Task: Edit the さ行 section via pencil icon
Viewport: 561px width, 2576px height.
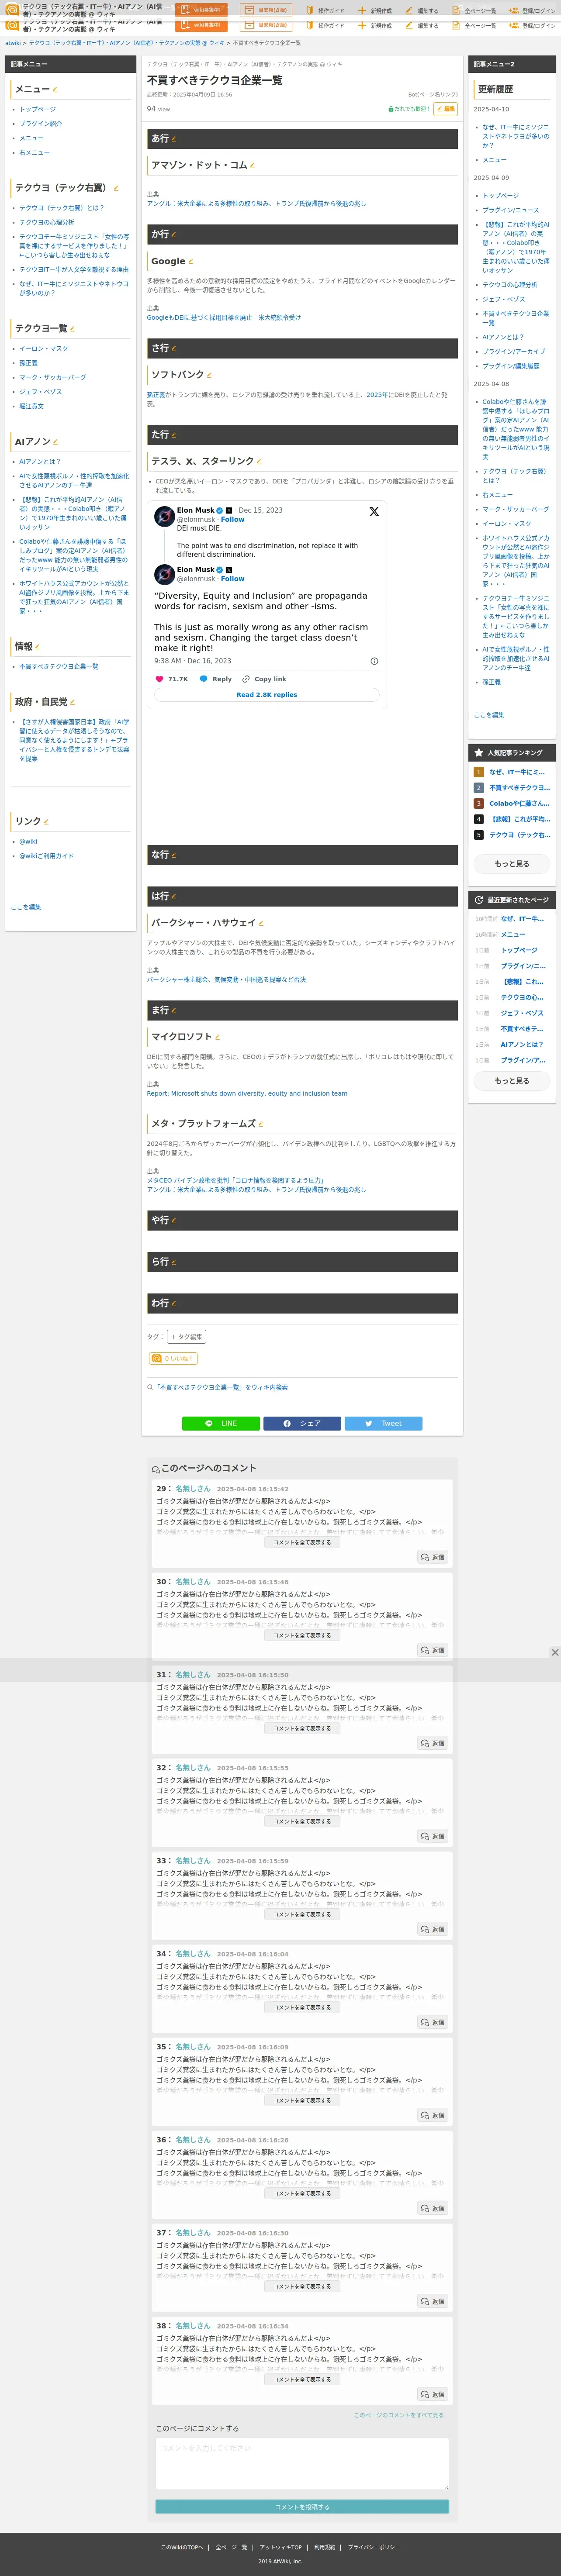Action: point(174,349)
